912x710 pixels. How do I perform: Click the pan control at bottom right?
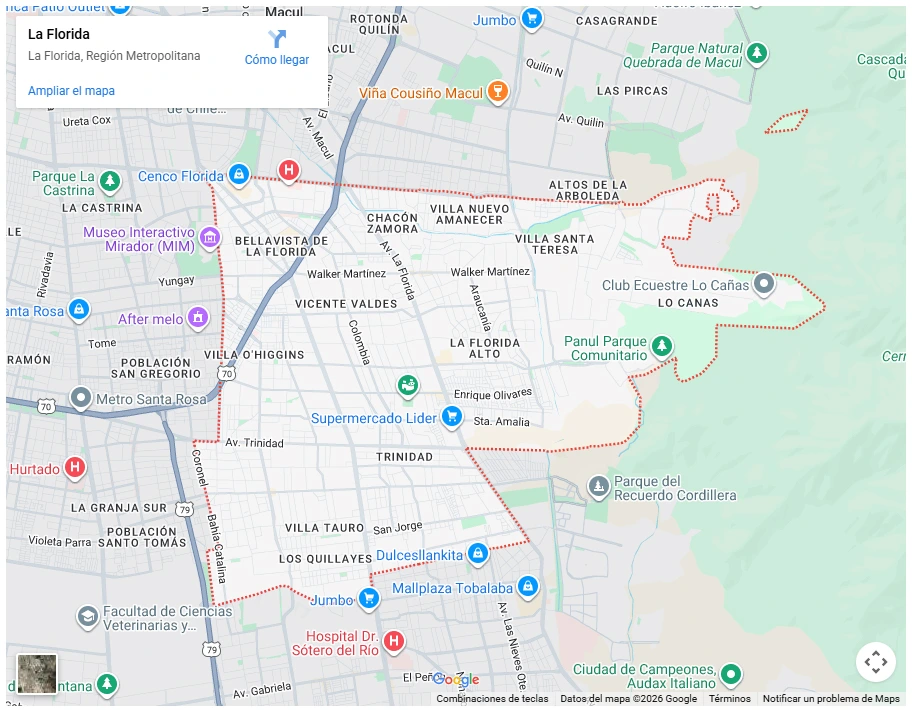pos(876,662)
